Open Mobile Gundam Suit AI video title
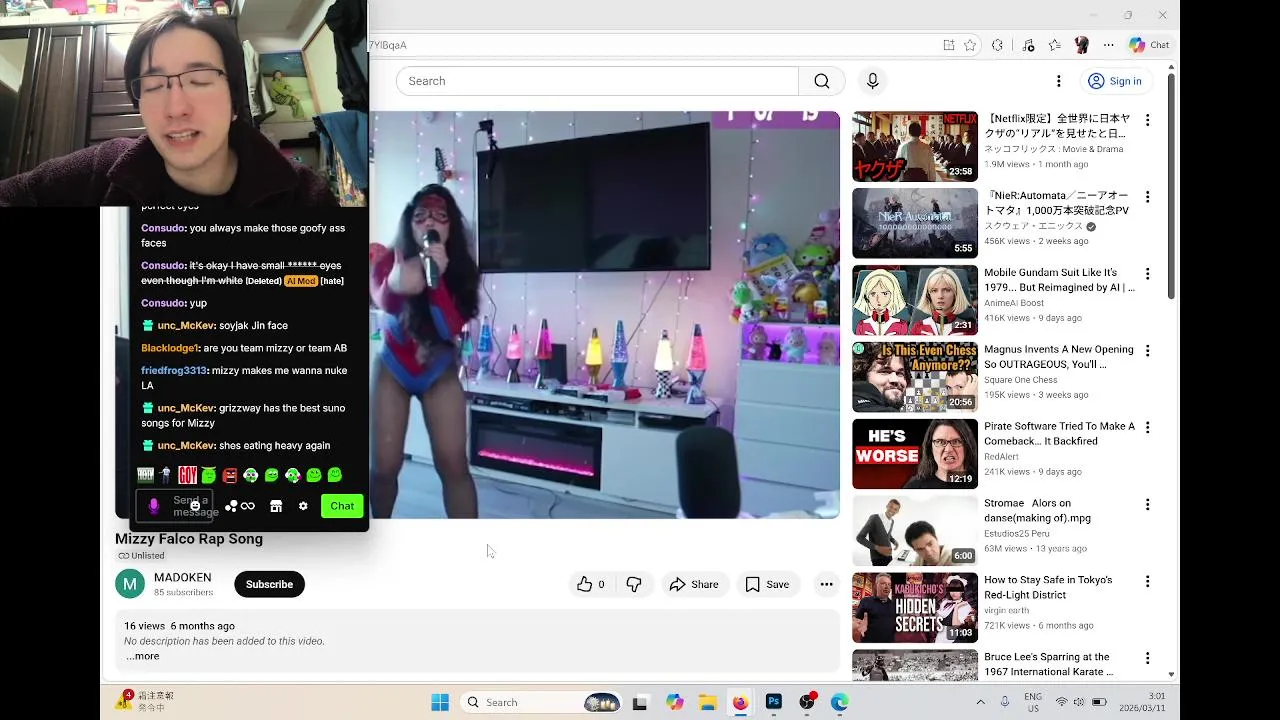1280x720 pixels. (x=1059, y=280)
